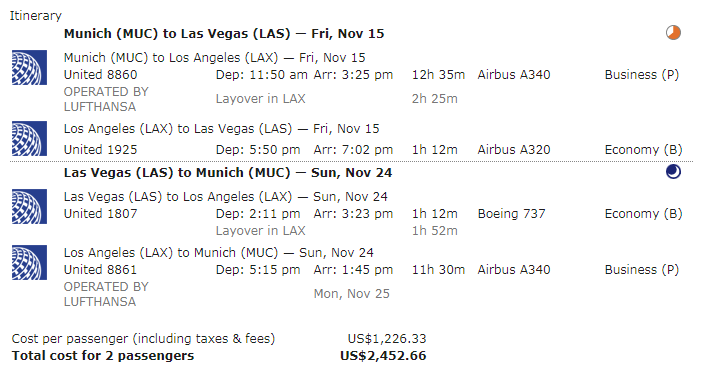
Task: Click United logo beside flight United 8861
Action: point(29,263)
